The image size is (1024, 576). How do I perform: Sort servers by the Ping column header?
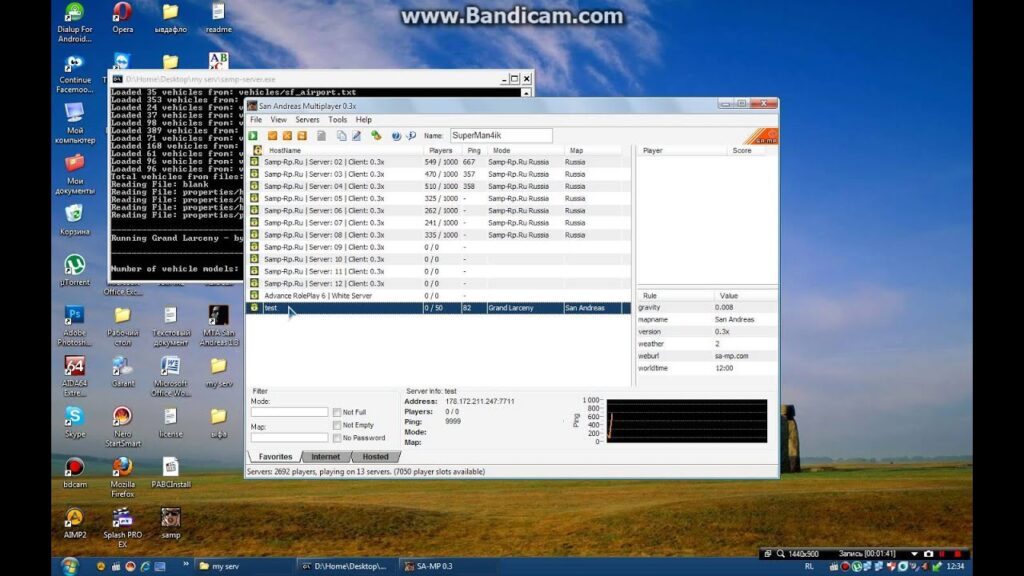pyautogui.click(x=475, y=150)
